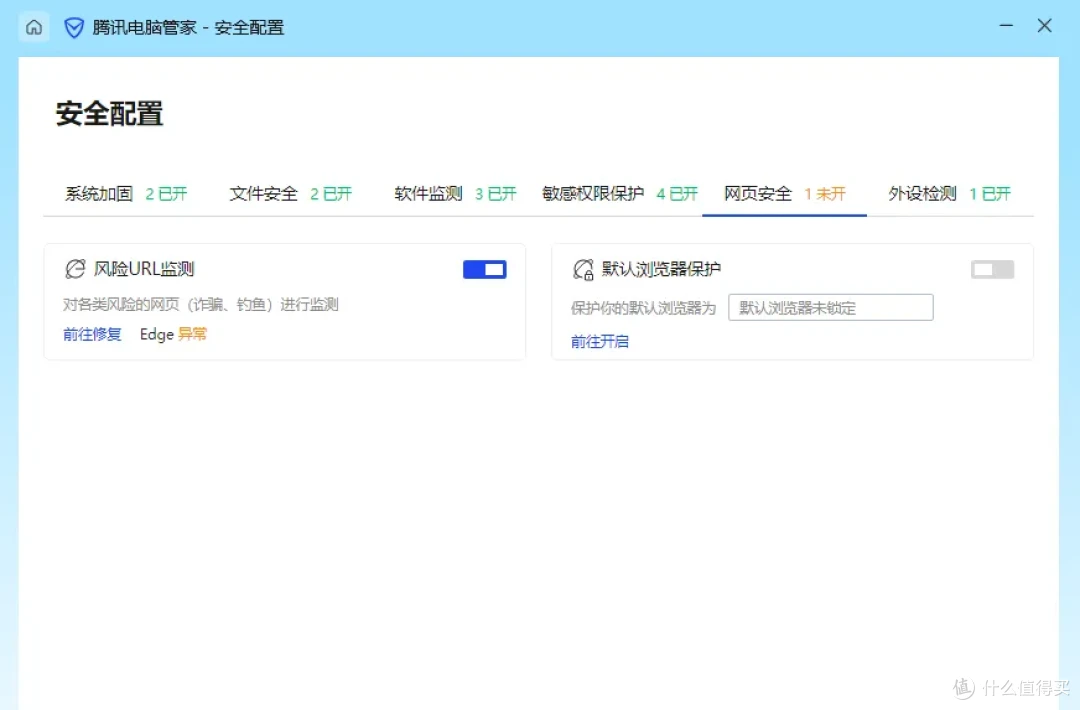Open the 软件监测 tab

click(455, 194)
